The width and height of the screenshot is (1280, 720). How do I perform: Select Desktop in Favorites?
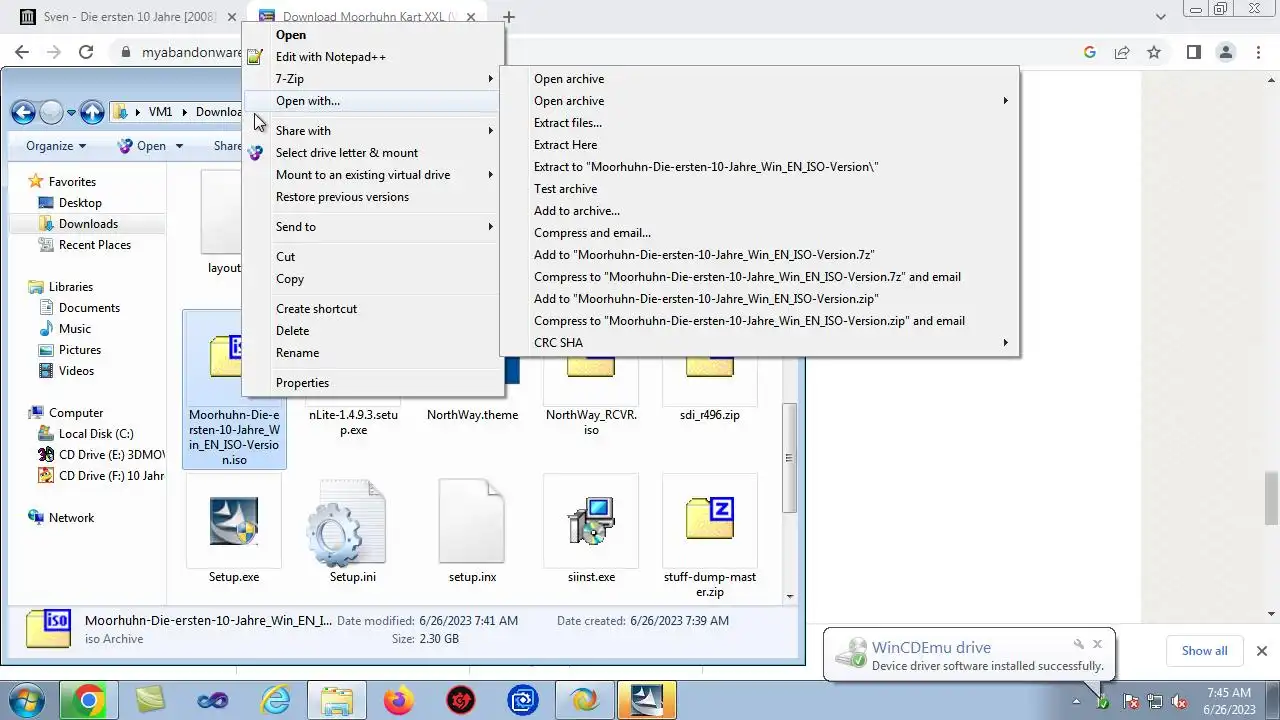coord(80,203)
